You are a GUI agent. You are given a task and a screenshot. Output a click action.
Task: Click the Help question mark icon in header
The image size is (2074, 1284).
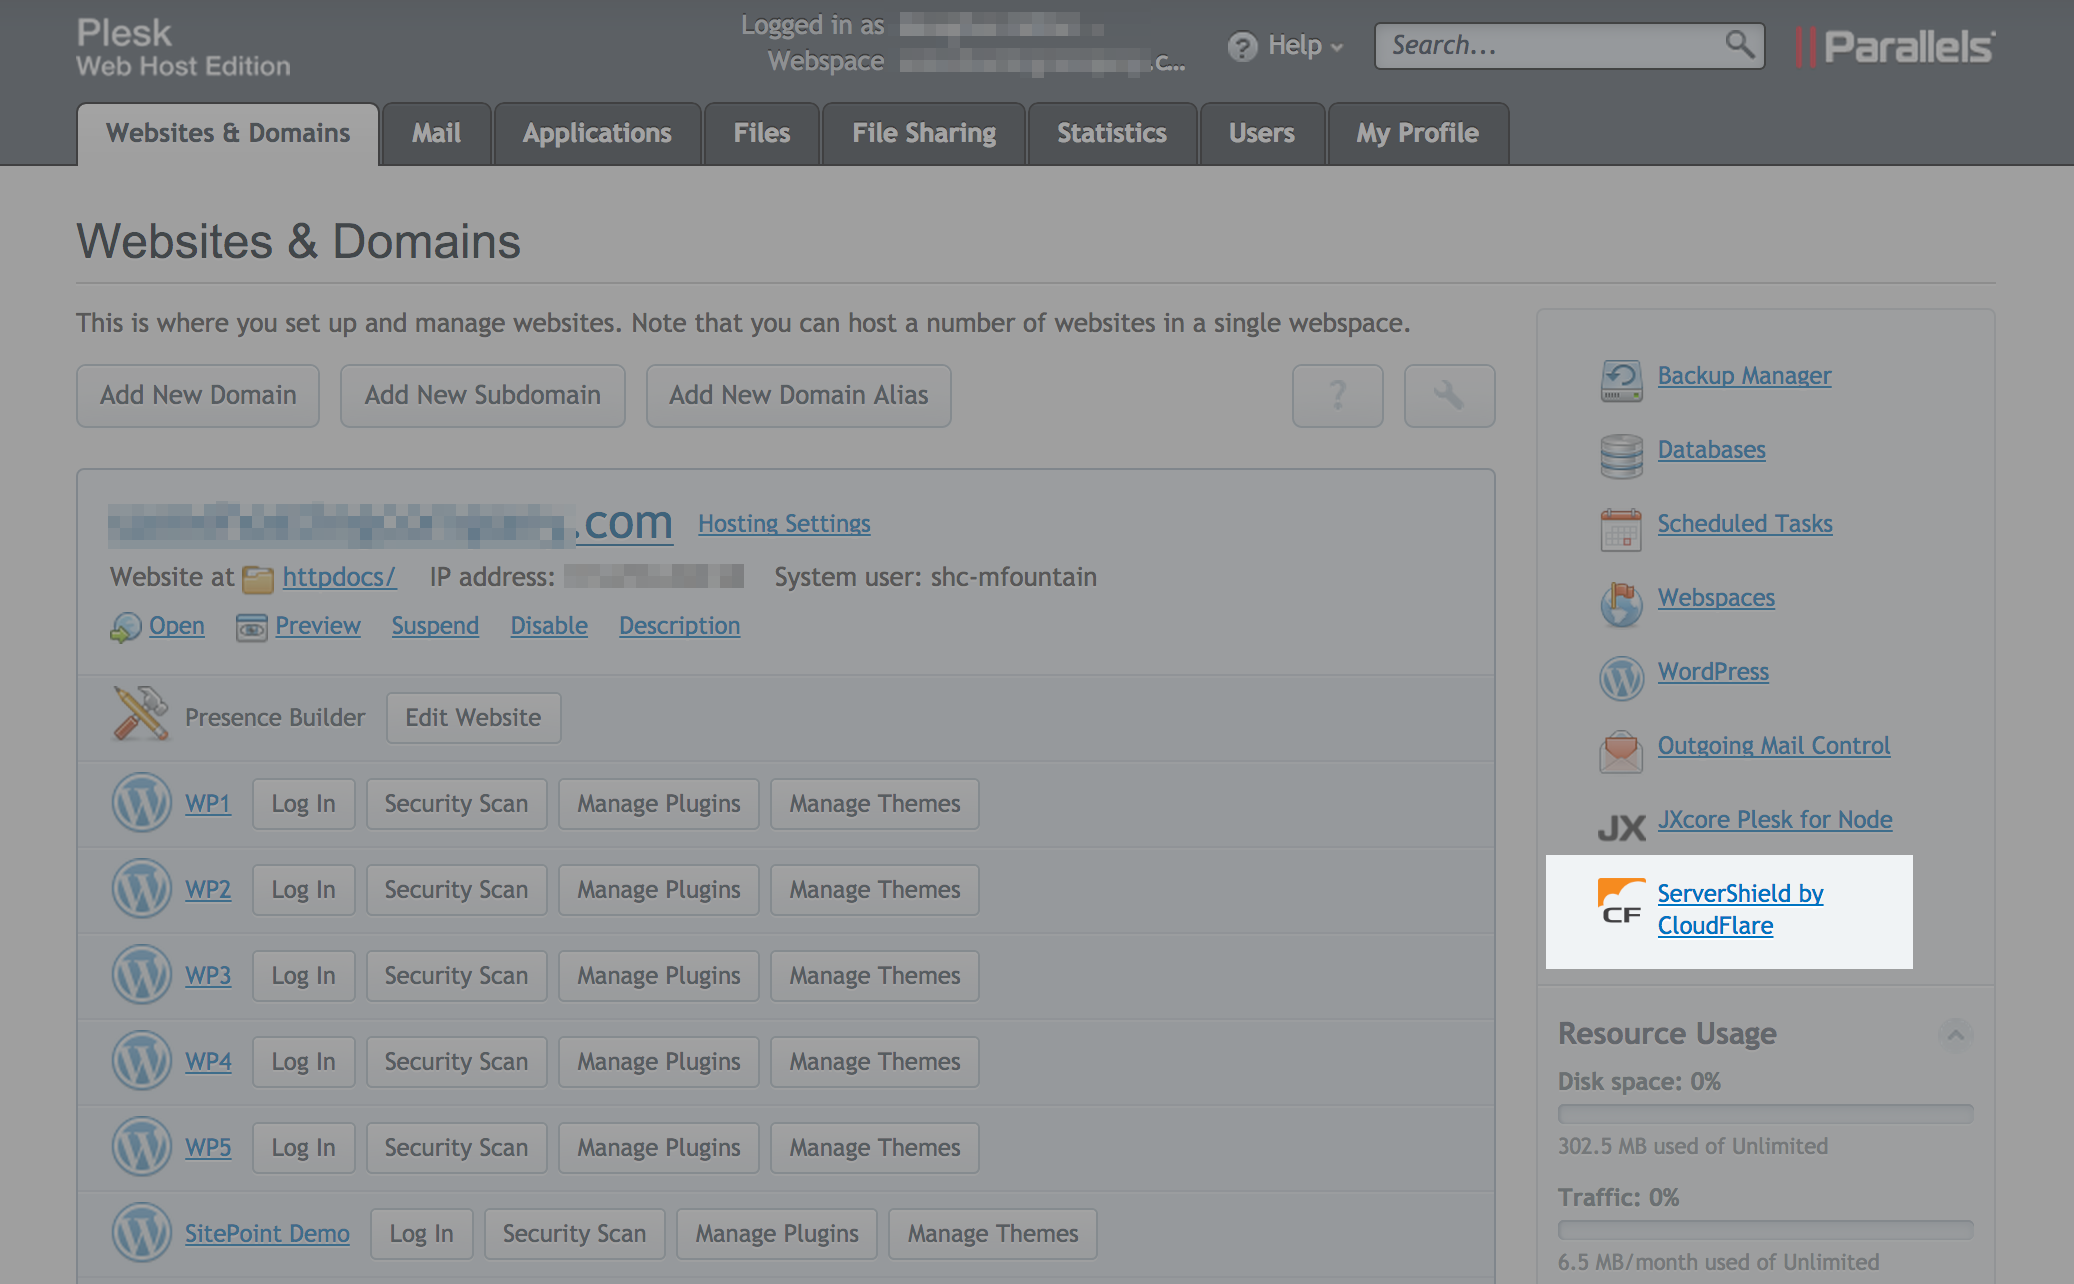(1242, 46)
